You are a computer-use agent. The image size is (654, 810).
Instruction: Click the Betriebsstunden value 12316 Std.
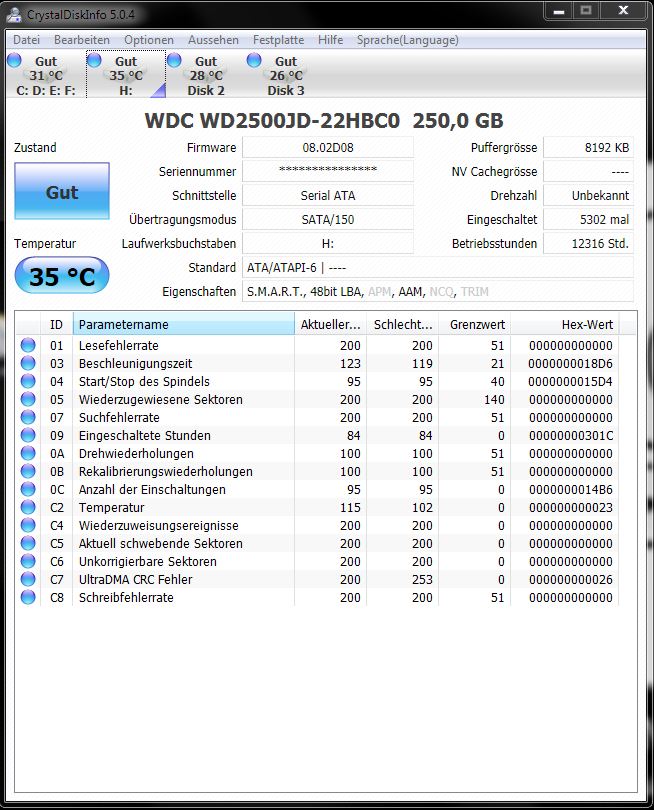click(x=588, y=243)
